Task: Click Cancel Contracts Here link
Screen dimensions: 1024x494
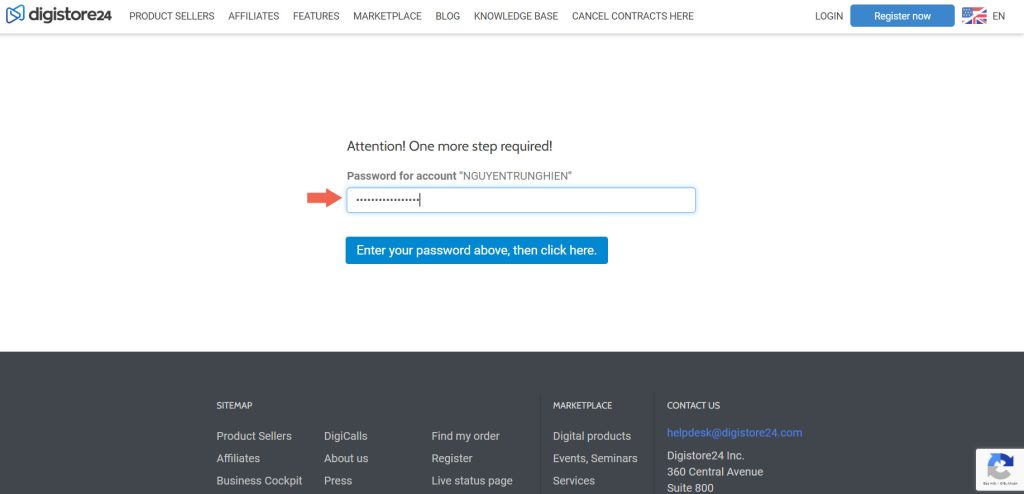Action: pos(632,16)
